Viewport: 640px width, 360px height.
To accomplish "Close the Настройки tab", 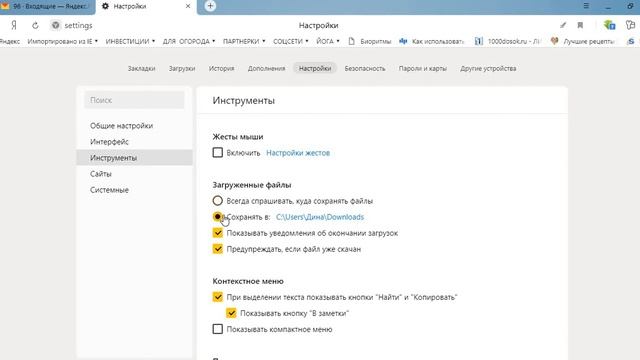I will click(x=188, y=6).
